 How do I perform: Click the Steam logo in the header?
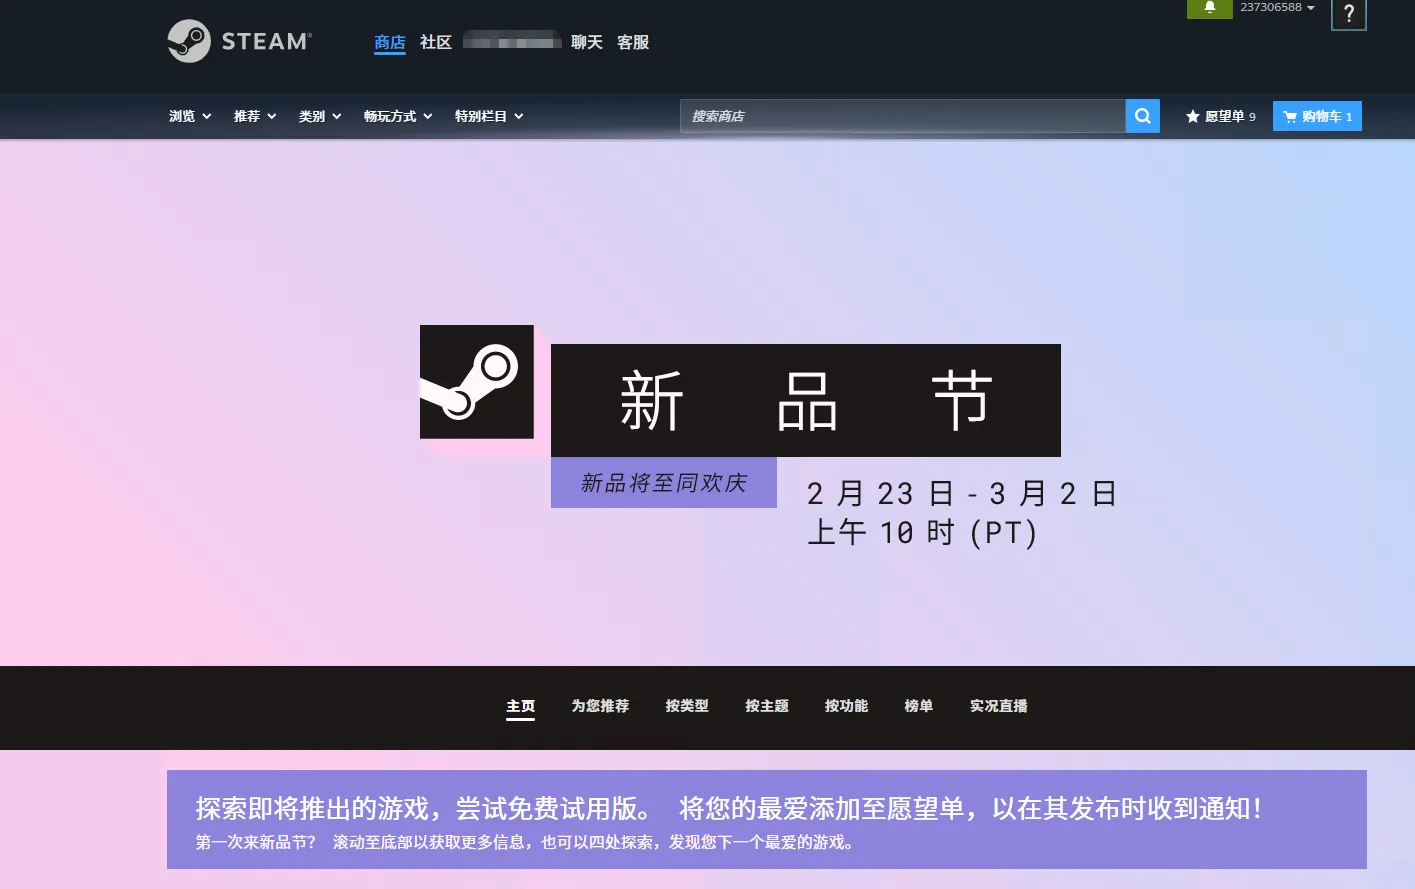pyautogui.click(x=240, y=41)
